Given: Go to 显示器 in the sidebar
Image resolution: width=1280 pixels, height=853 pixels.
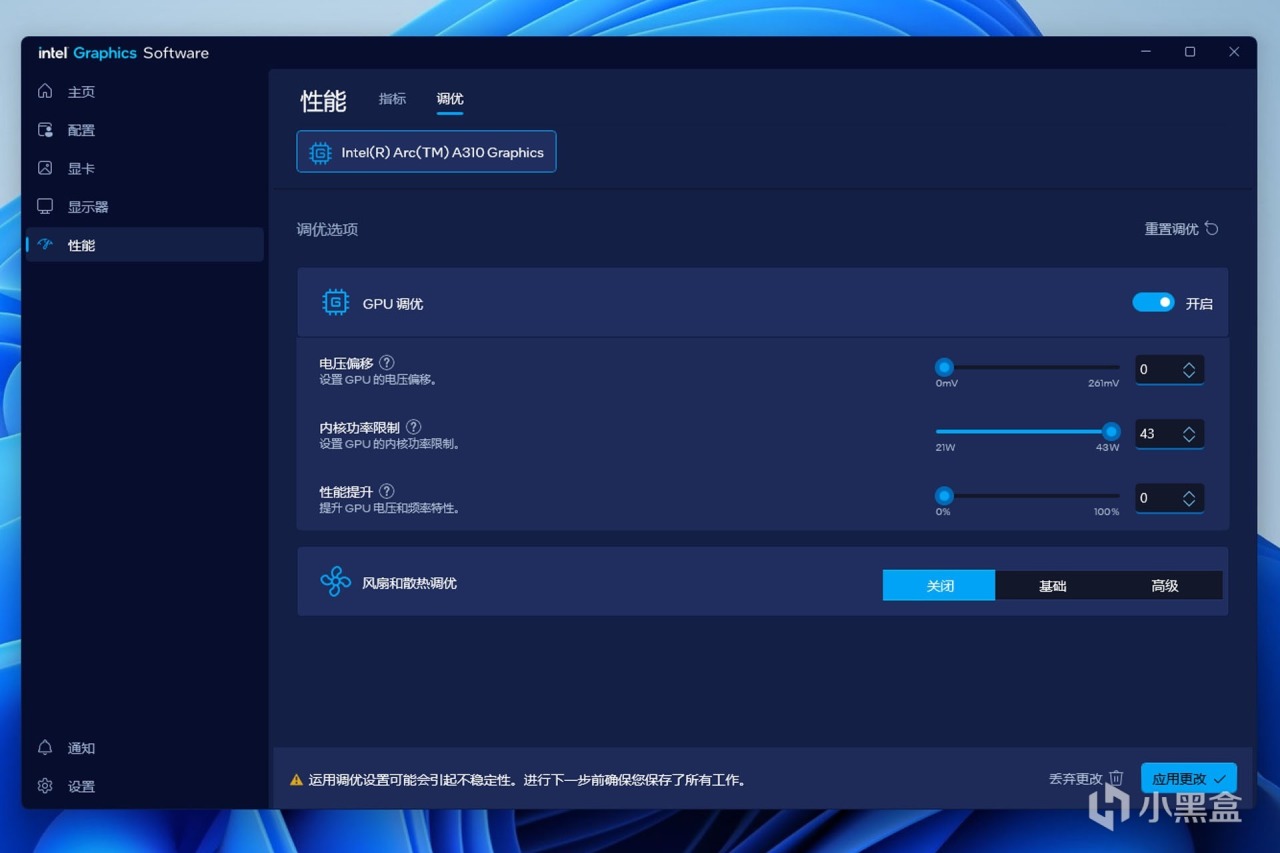Looking at the screenshot, I should tap(143, 207).
